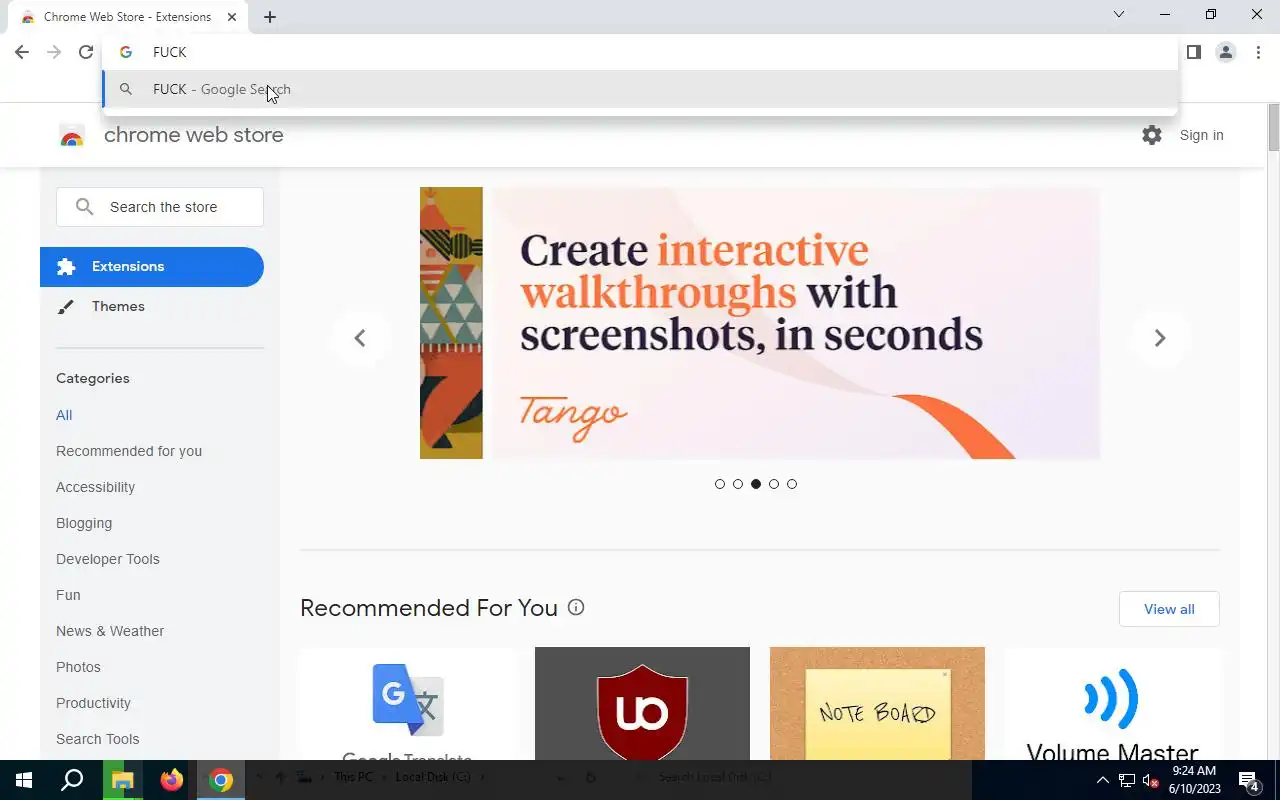Open the Volume Master extension card

[x=1112, y=704]
